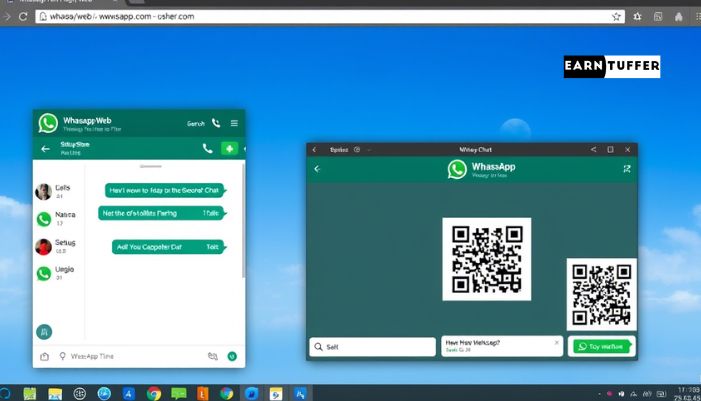Click the green plus button in chat header
Screen dimensions: 701x401
pyautogui.click(x=229, y=148)
